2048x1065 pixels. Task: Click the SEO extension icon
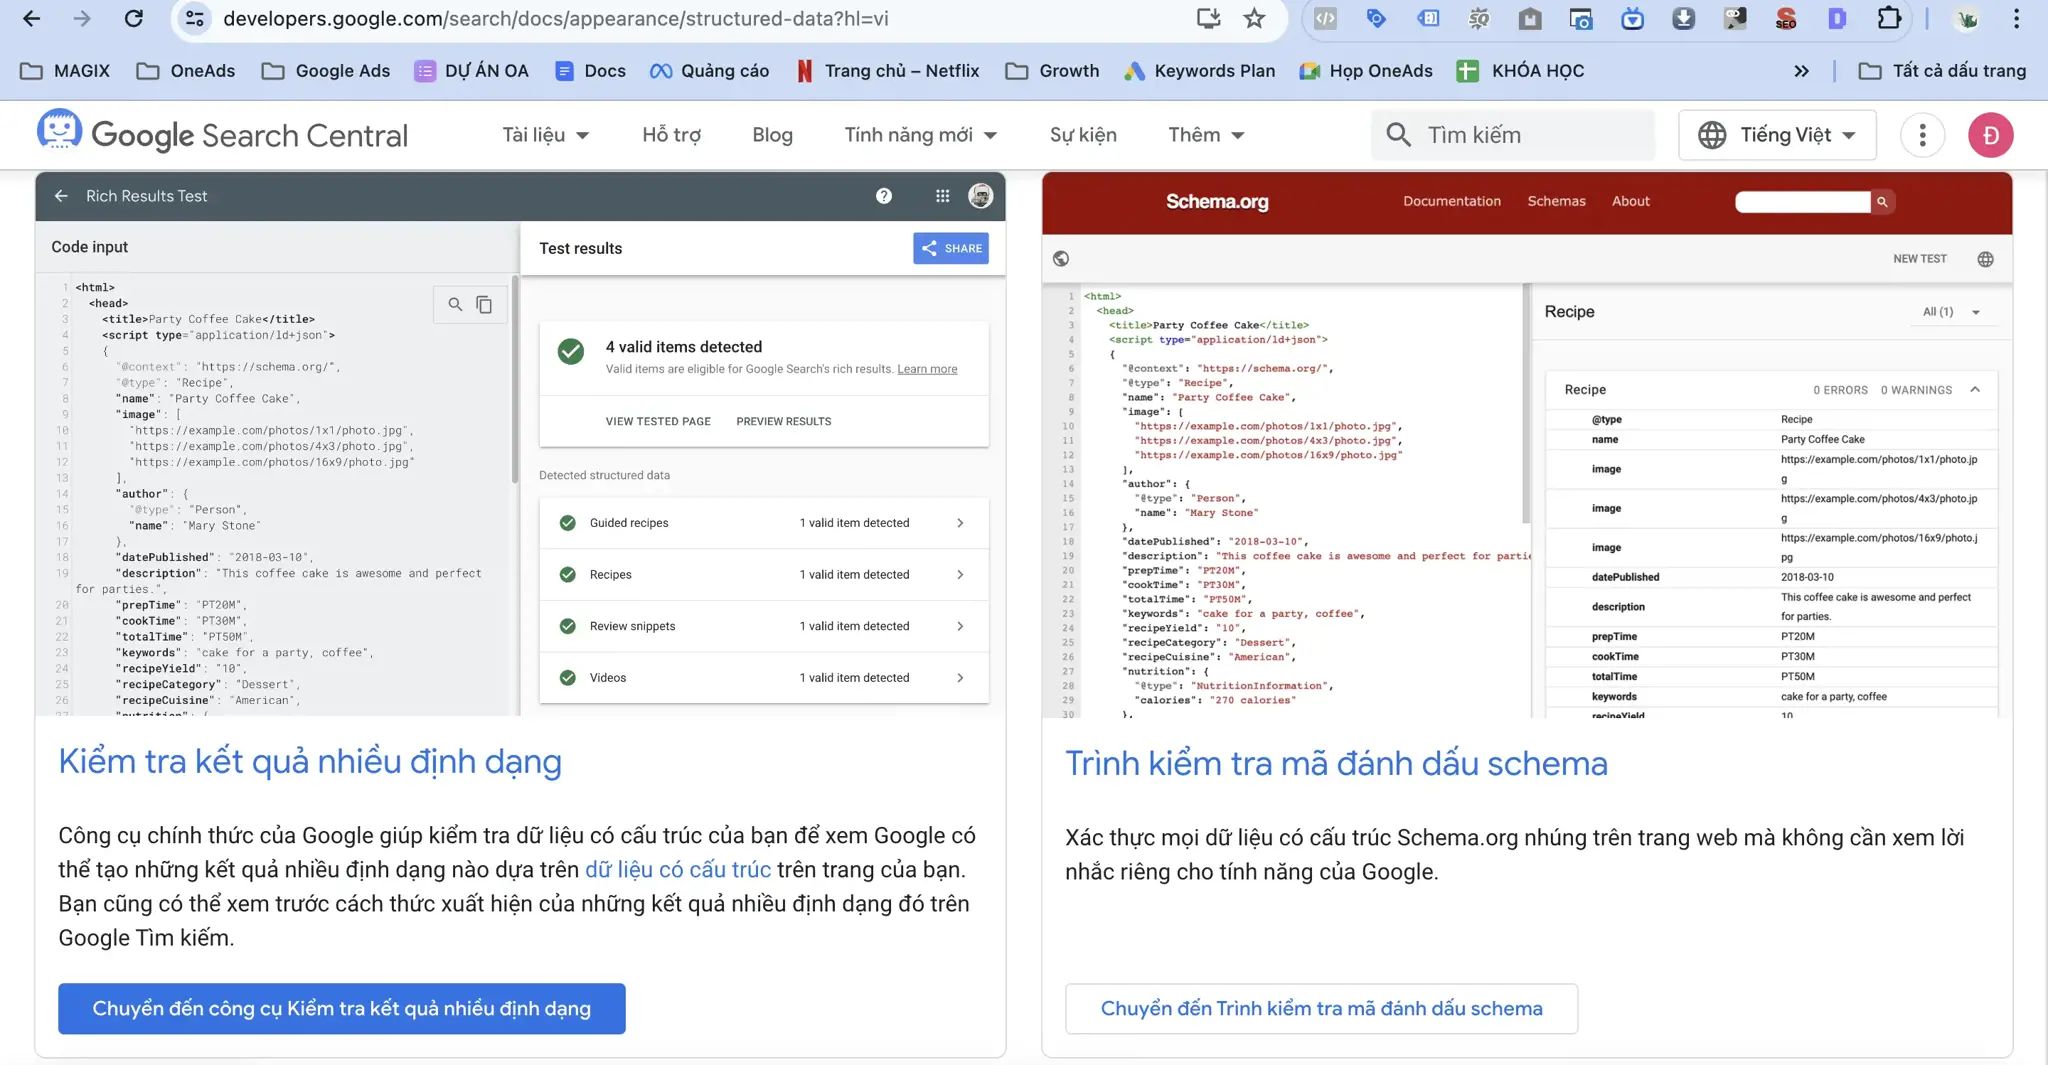(x=1785, y=18)
